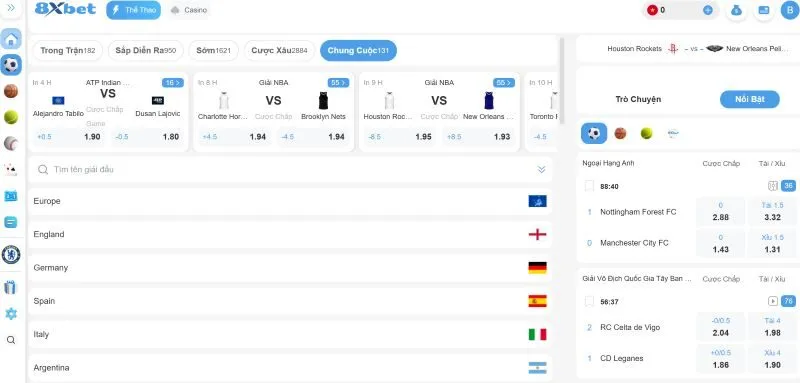Bet New Orleans +8.5 at 1.93

(x=479, y=137)
